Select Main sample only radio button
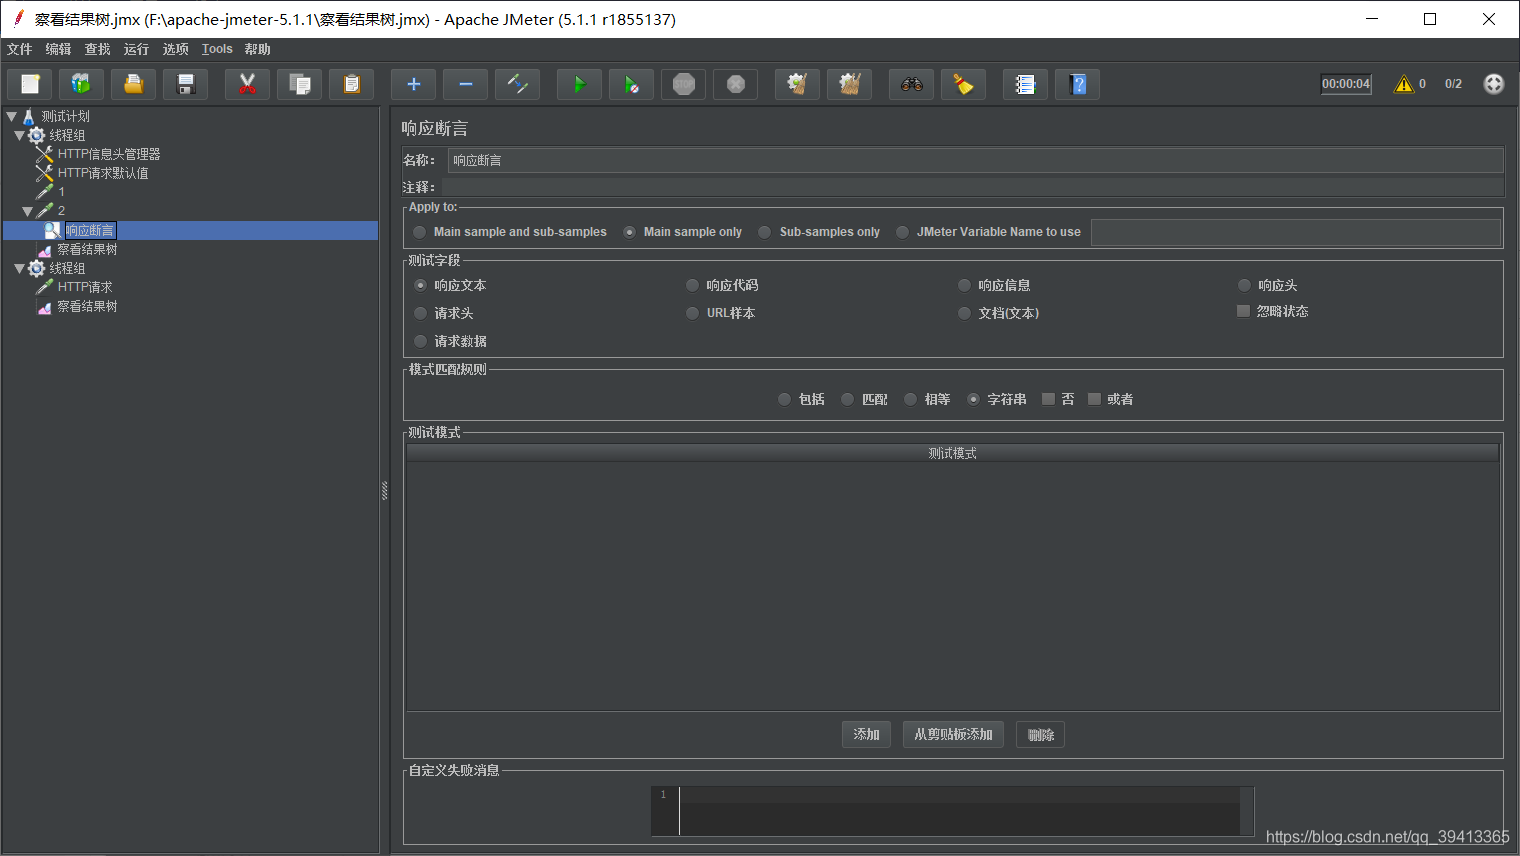Viewport: 1520px width, 856px height. coord(629,232)
